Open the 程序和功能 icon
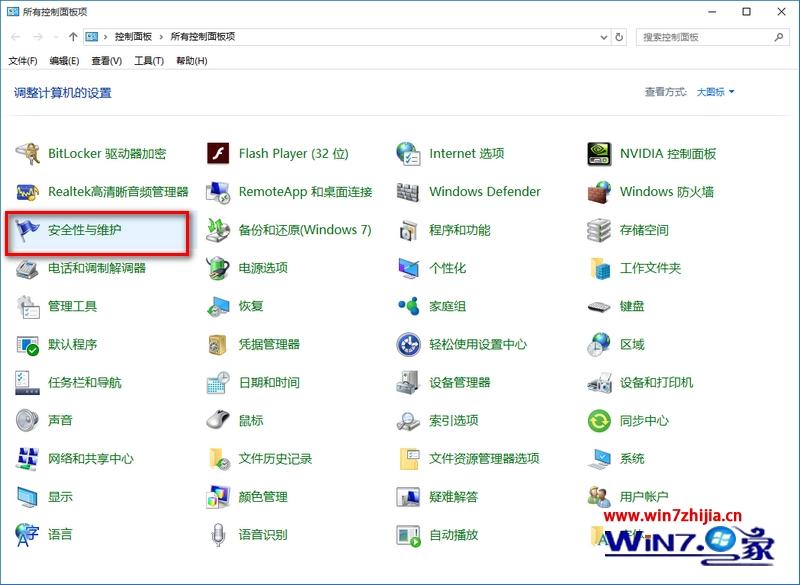This screenshot has height=585, width=800. click(409, 230)
